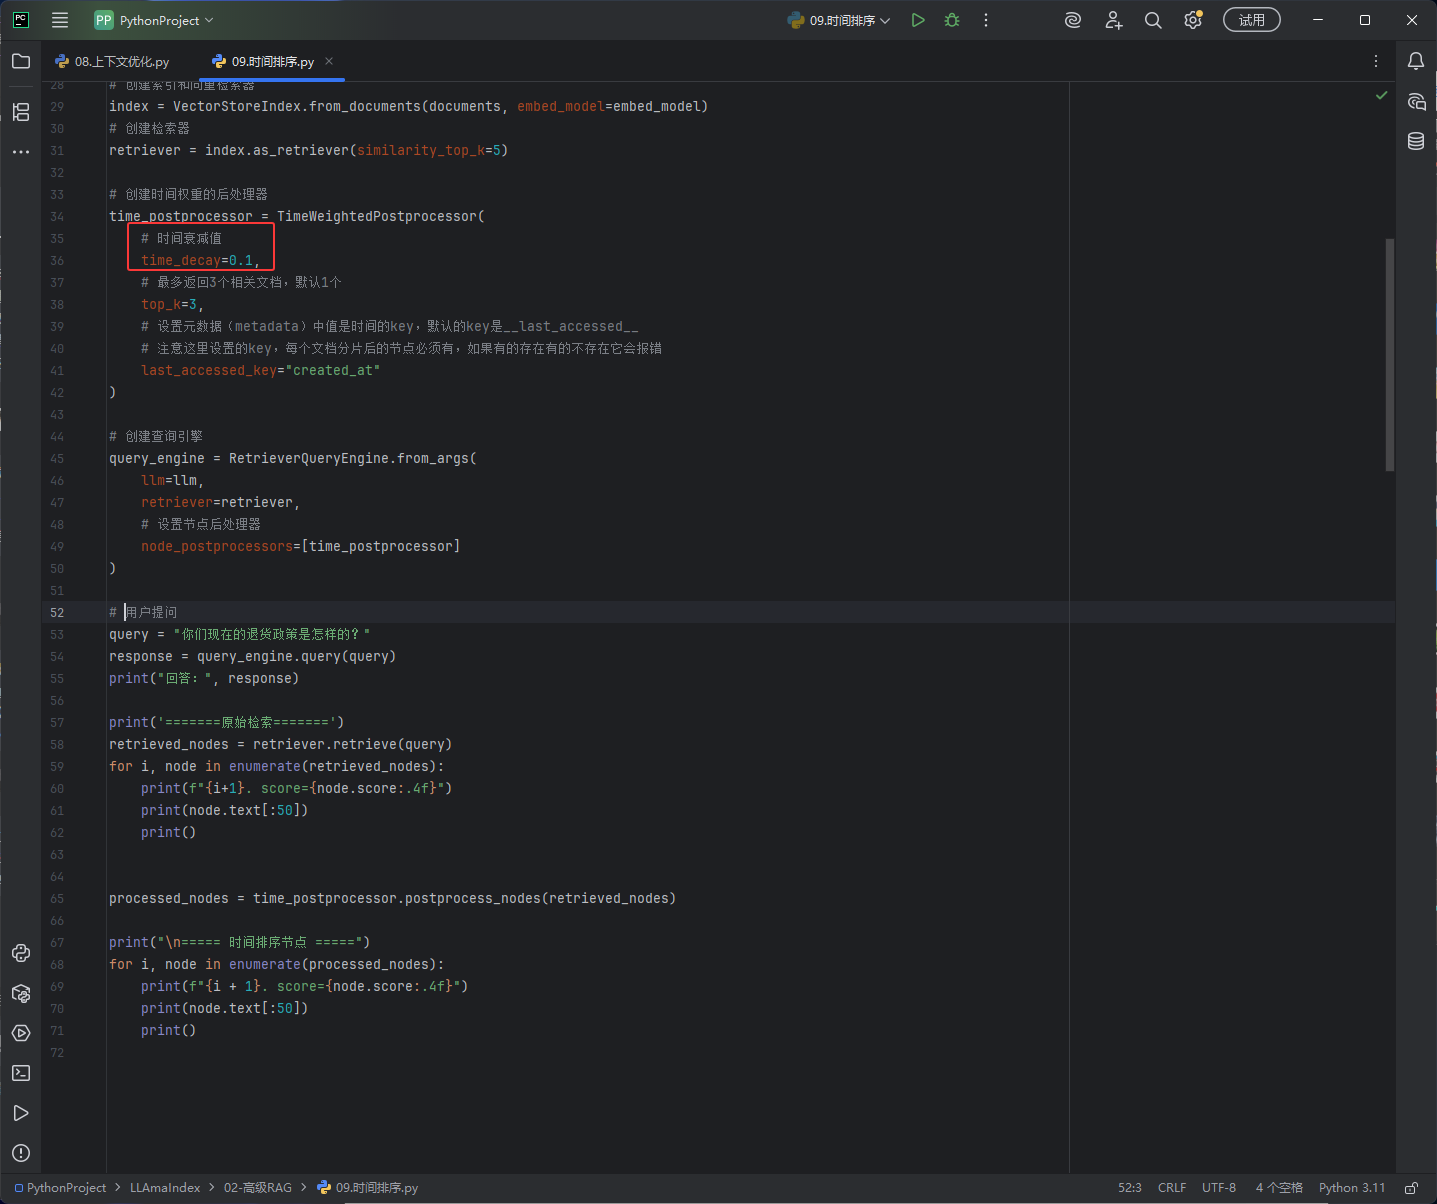Click node_postprocessors=[time_postprocessor] line

pos(300,546)
